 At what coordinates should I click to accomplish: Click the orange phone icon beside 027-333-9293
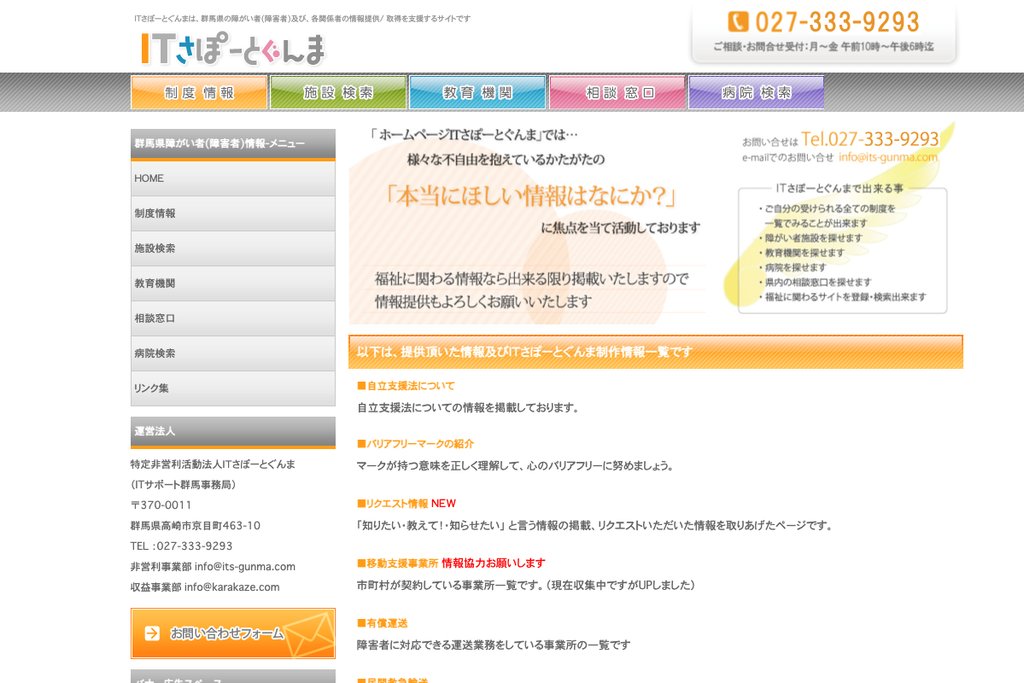(x=738, y=22)
